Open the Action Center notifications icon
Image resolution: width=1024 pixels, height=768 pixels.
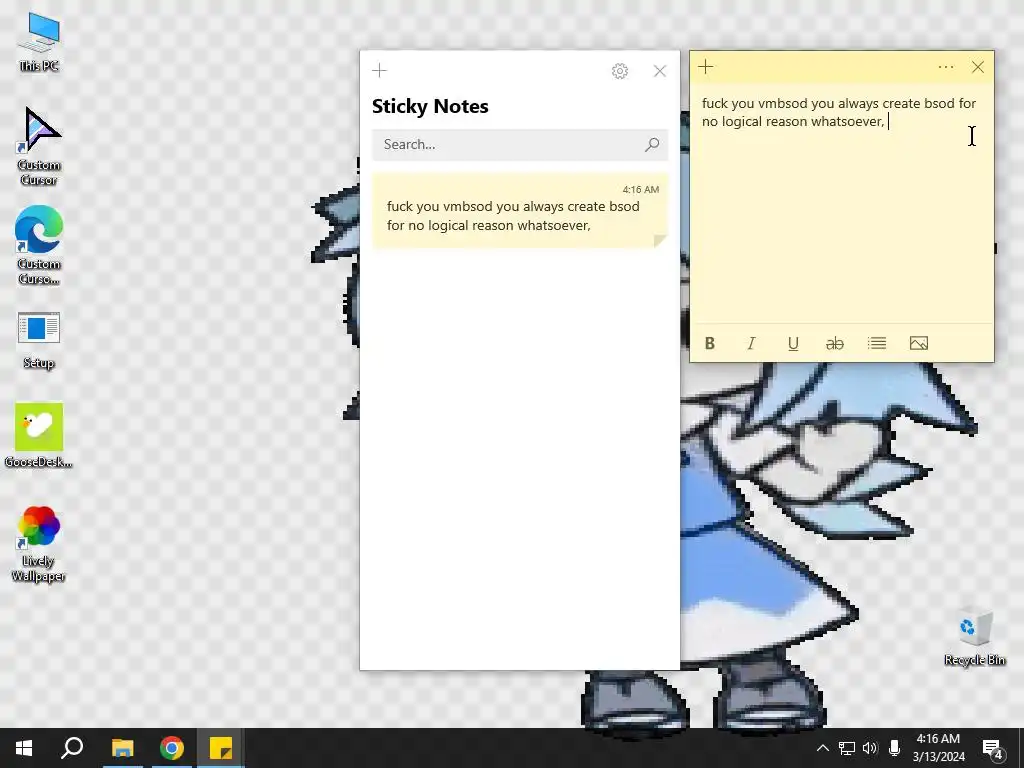click(x=993, y=749)
